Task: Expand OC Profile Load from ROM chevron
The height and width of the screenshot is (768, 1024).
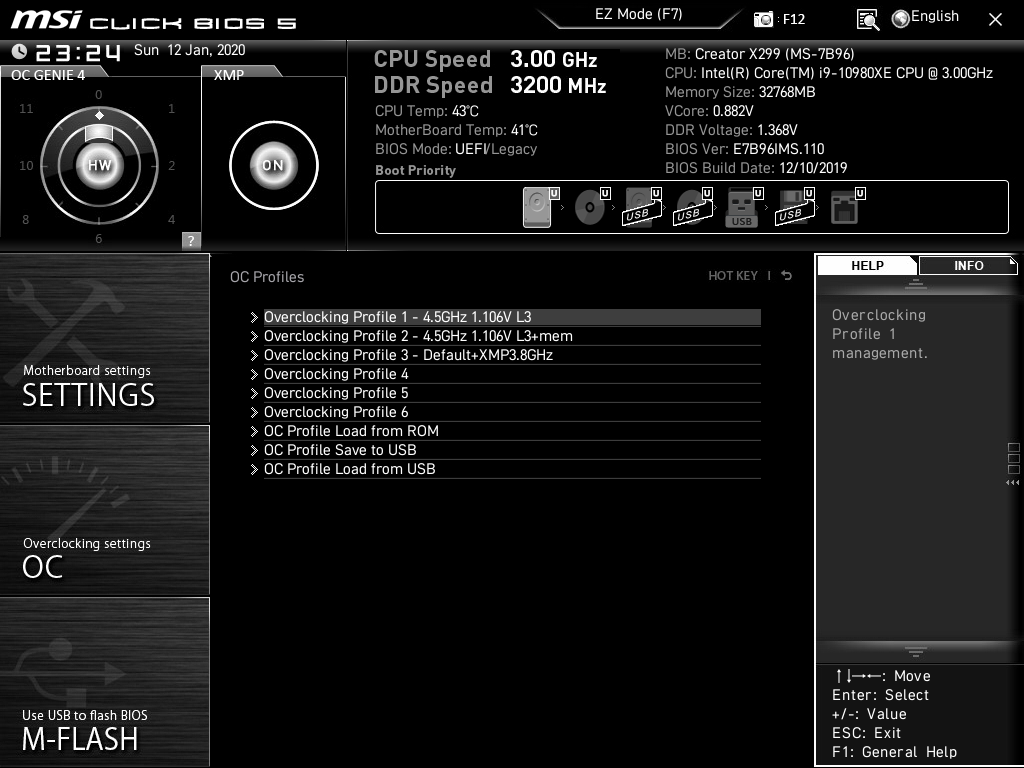Action: click(254, 431)
